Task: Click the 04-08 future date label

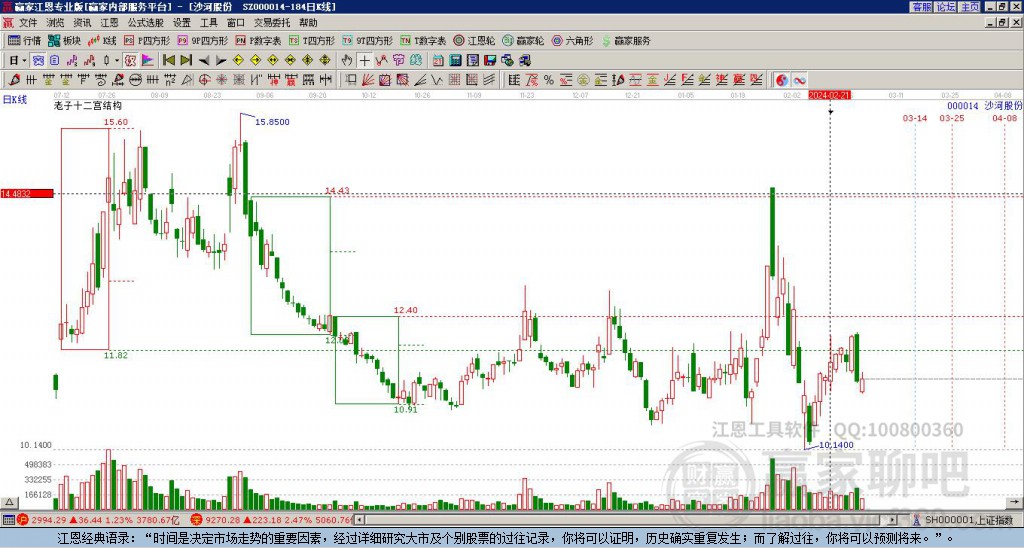Action: pos(1004,118)
